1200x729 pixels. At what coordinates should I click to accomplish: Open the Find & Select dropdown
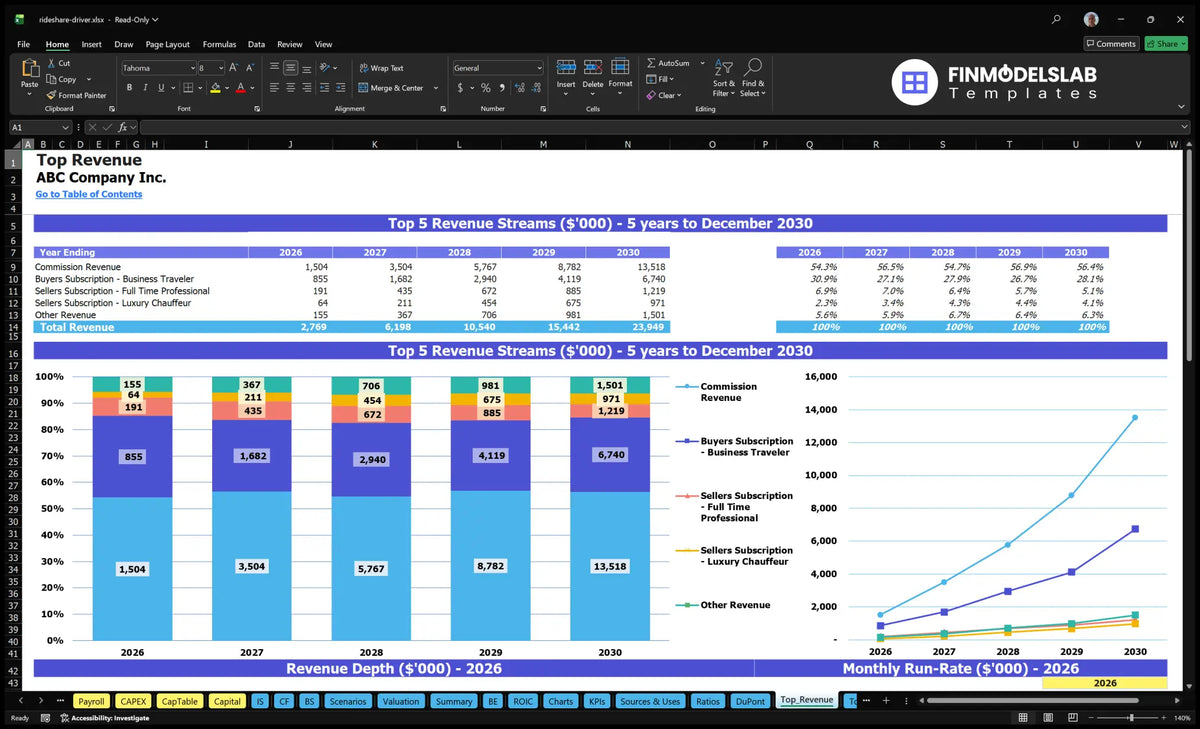(x=753, y=77)
